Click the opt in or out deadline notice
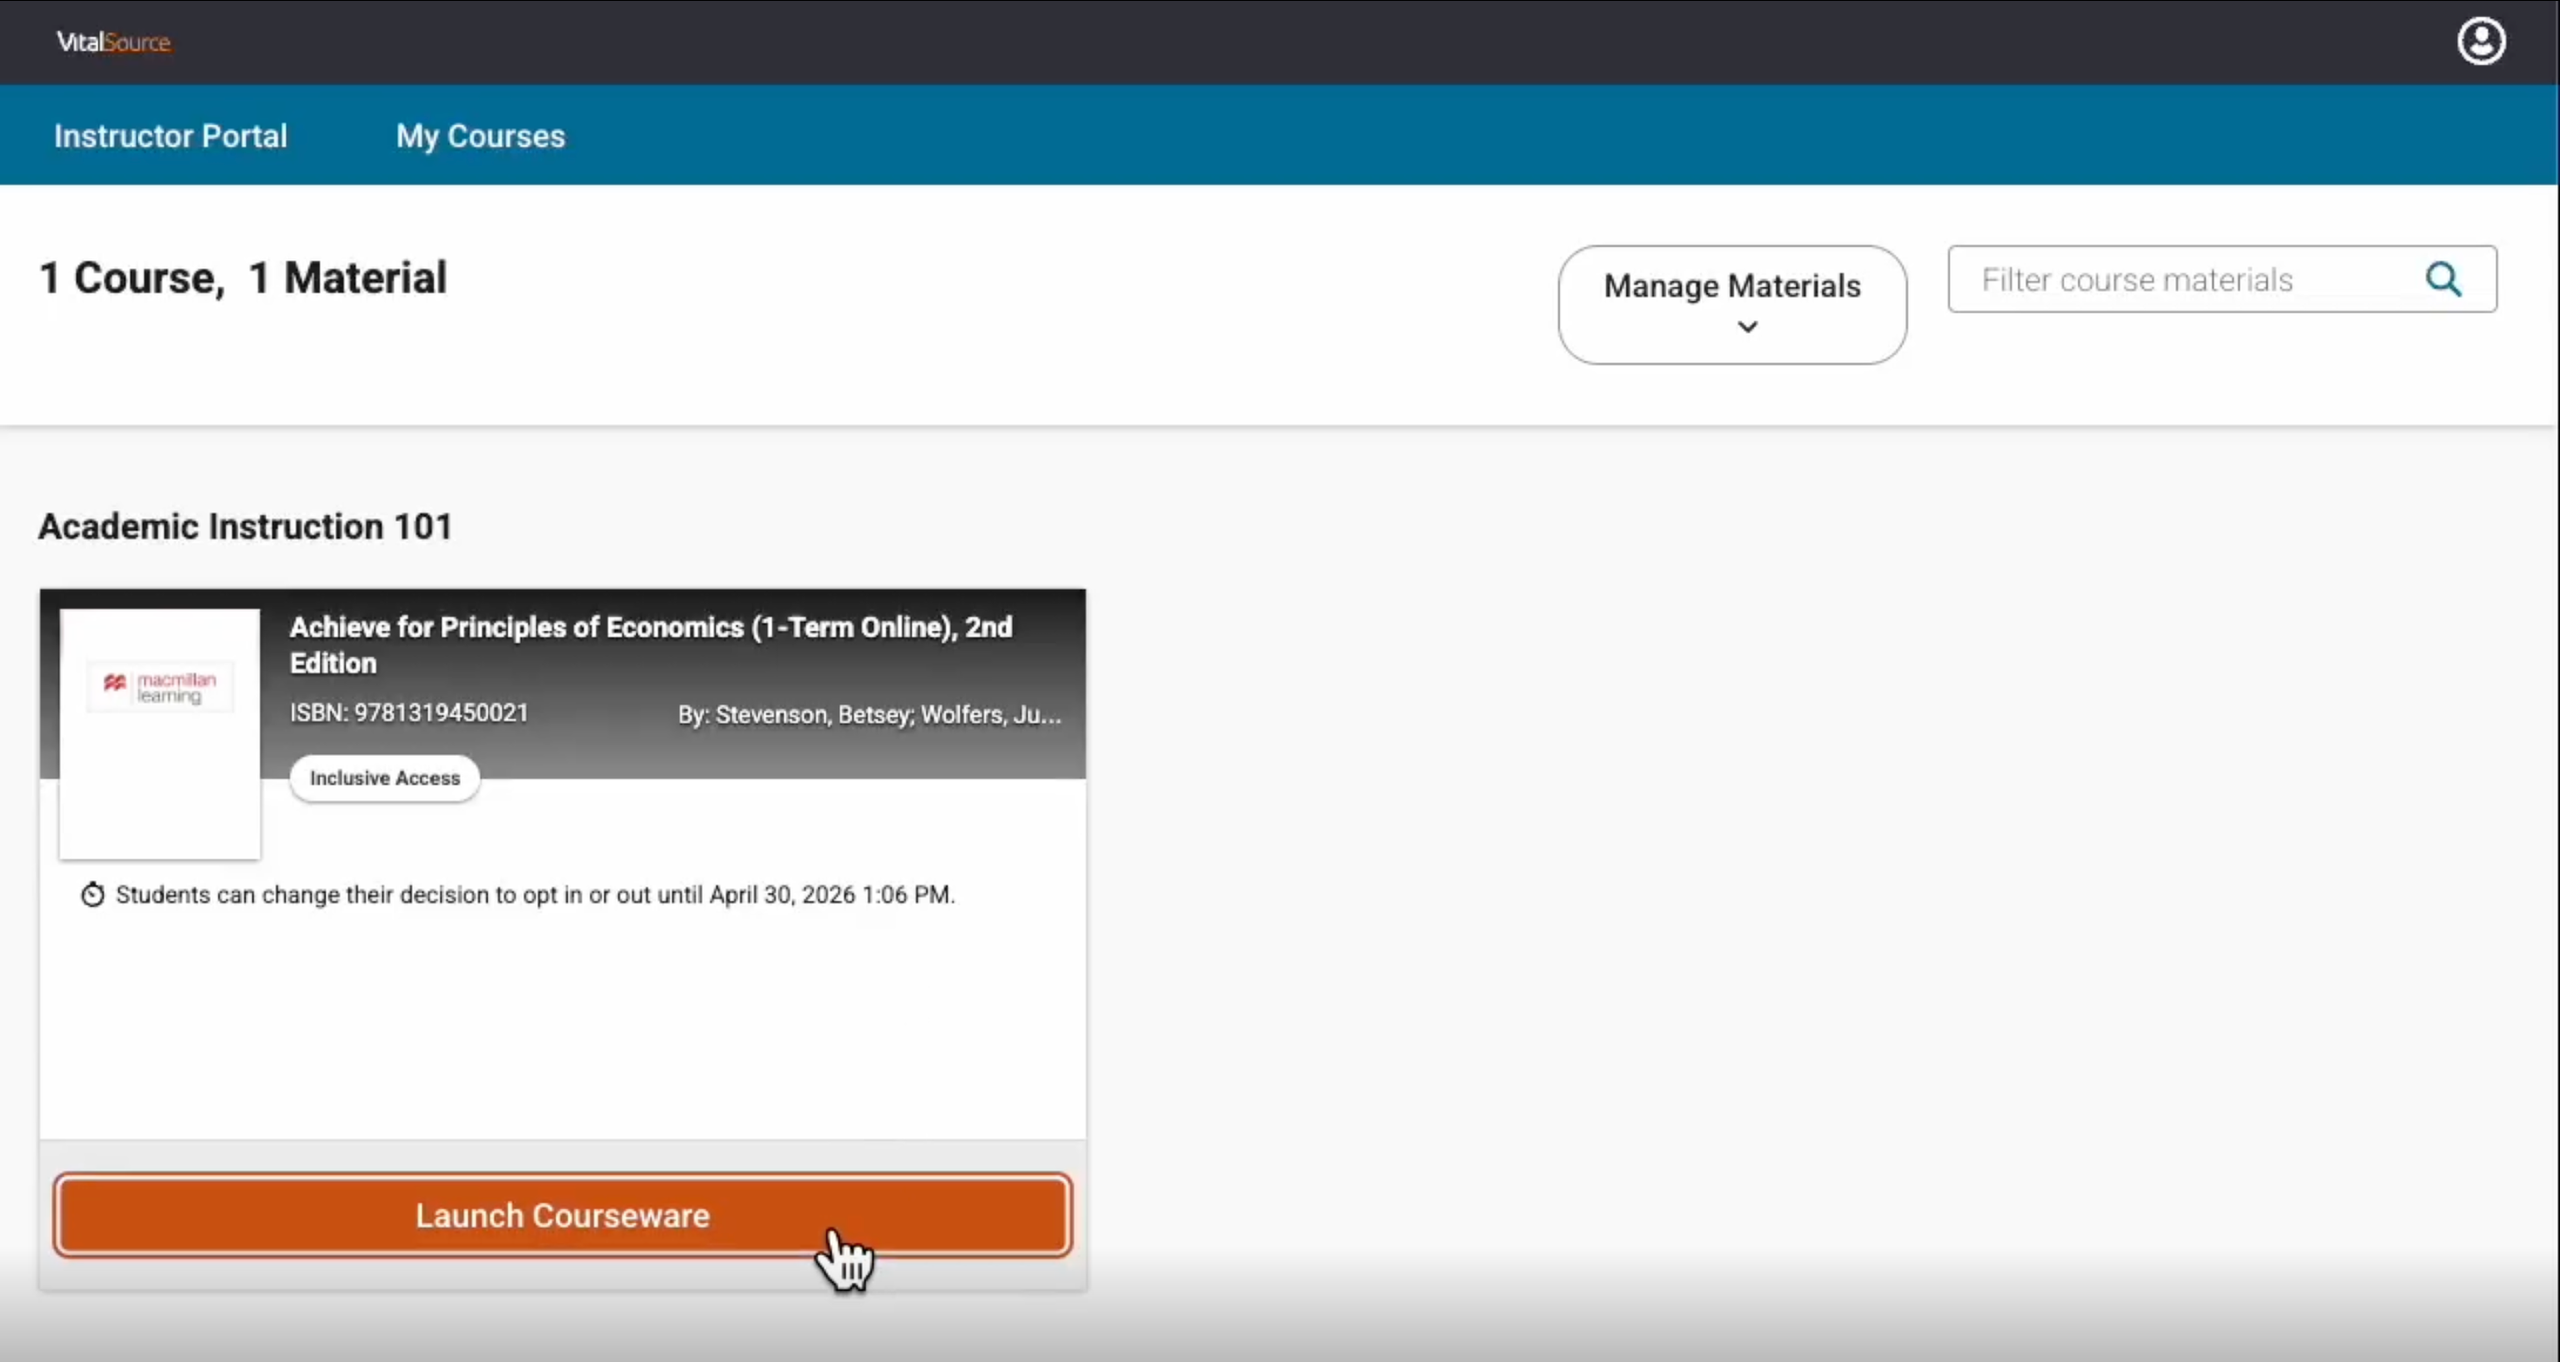2560x1362 pixels. tap(535, 894)
